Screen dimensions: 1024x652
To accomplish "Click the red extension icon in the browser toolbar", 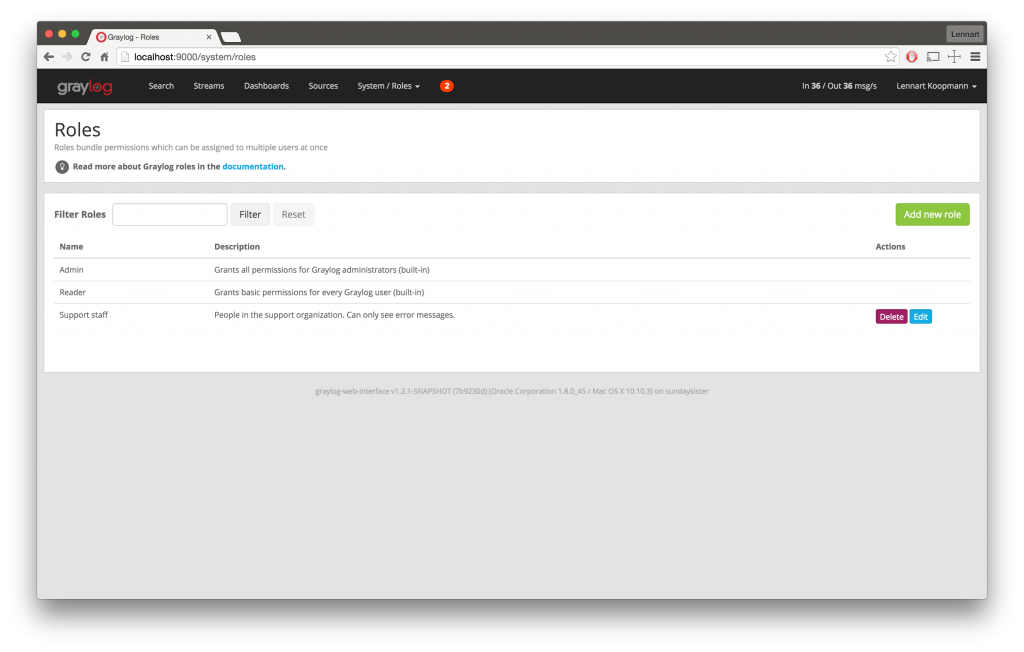I will click(x=911, y=57).
